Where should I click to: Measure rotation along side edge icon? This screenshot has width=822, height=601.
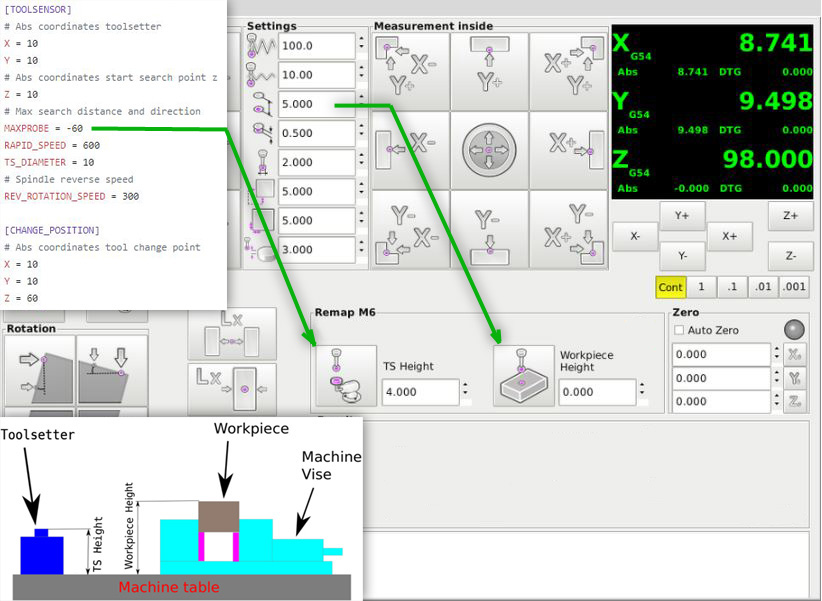[40, 373]
